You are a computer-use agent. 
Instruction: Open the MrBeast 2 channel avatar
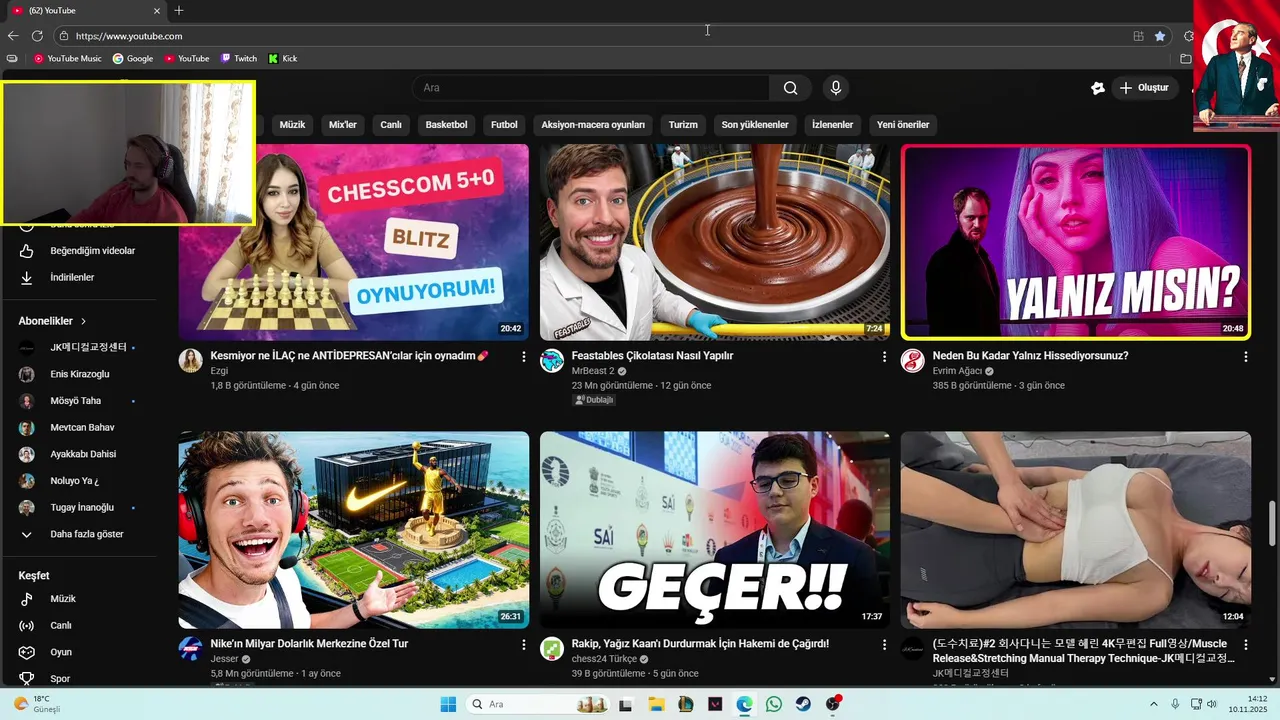coord(552,361)
